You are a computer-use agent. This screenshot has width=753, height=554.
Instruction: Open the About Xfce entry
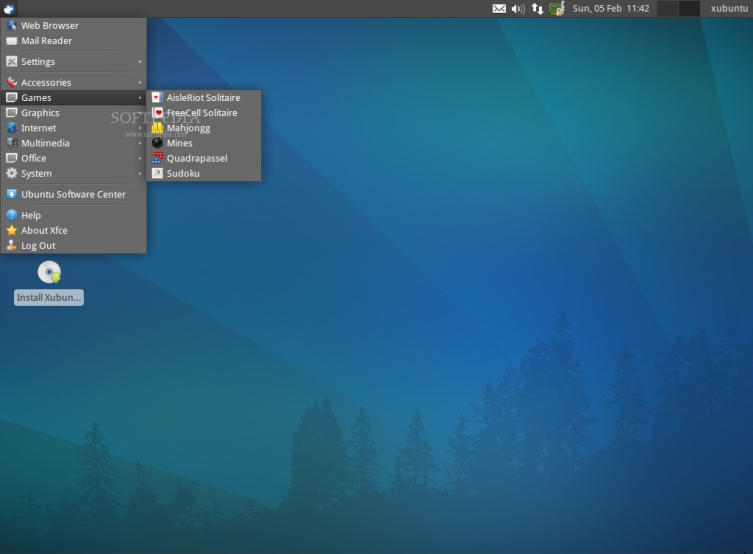tap(73, 230)
